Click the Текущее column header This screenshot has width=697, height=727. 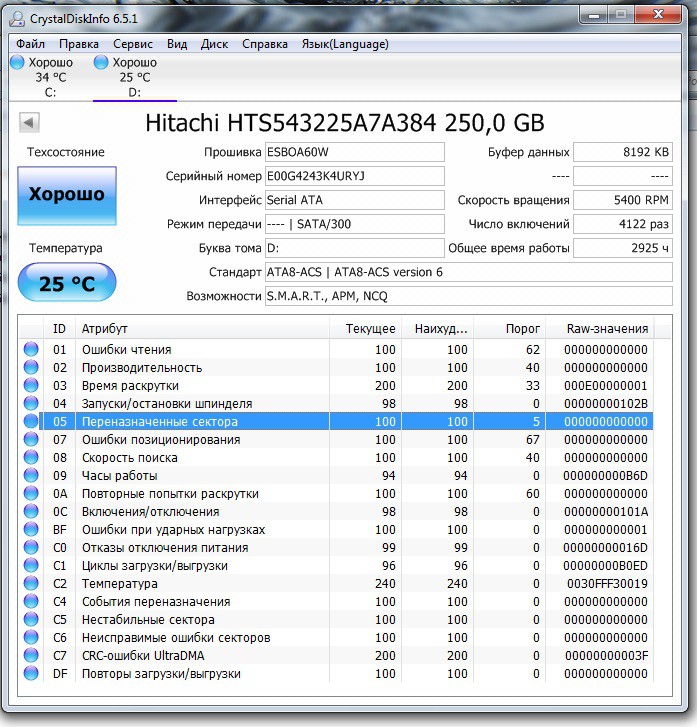[x=365, y=329]
